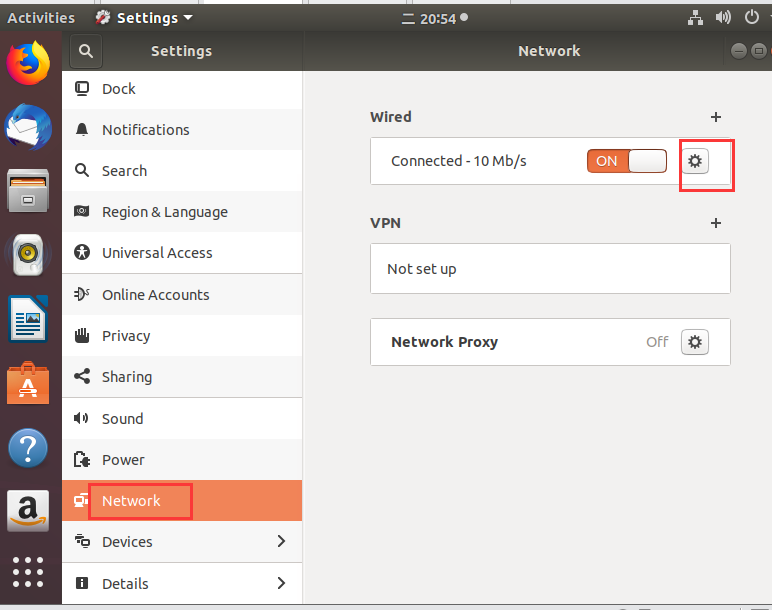Launch Thunderbird mail from the dock

point(28,127)
